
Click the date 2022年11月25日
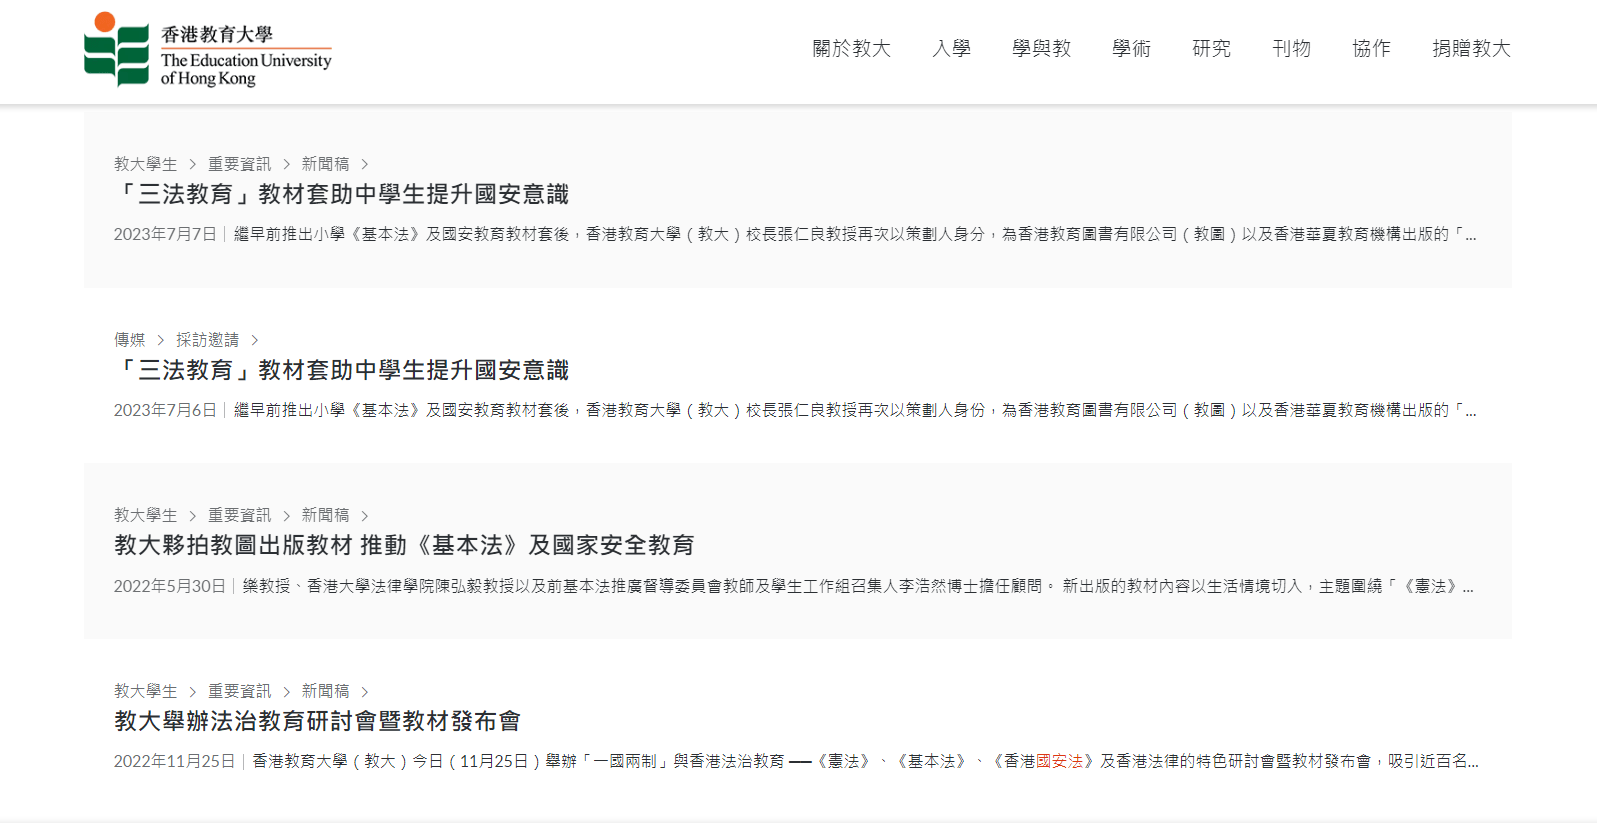tap(174, 761)
